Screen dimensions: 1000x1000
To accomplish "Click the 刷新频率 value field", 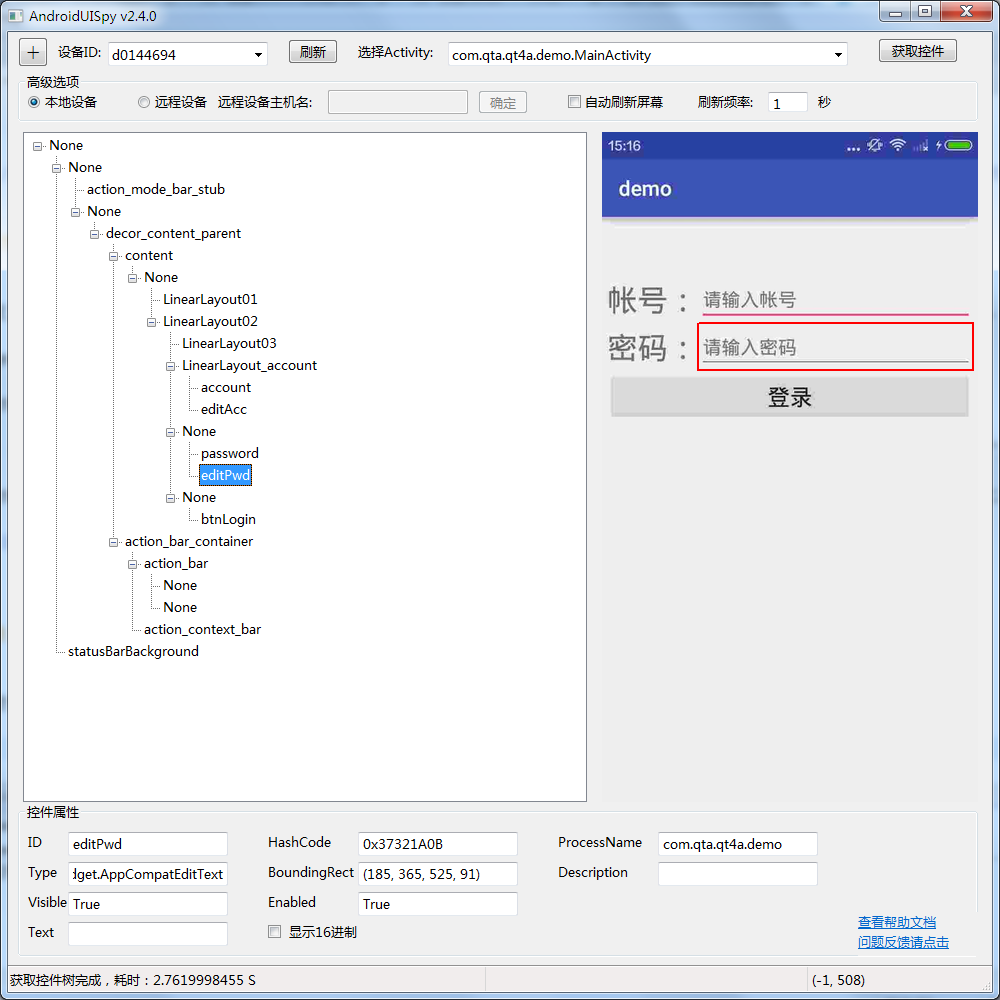I will 788,103.
